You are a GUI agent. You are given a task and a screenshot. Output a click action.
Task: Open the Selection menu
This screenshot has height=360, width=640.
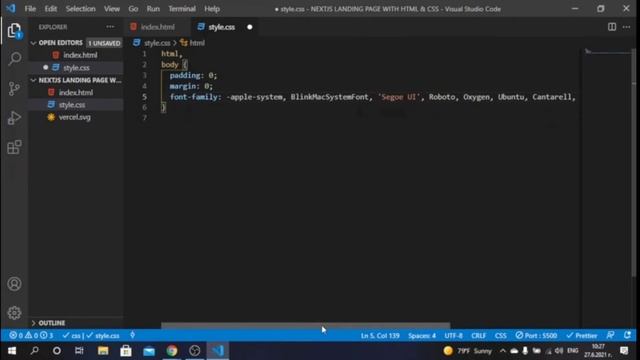pos(80,9)
